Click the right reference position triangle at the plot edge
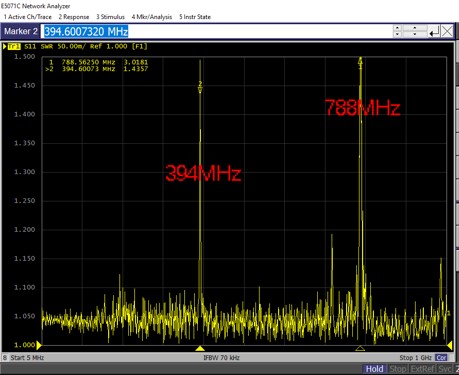Screen dimensions: 459x375 pyautogui.click(x=450, y=345)
